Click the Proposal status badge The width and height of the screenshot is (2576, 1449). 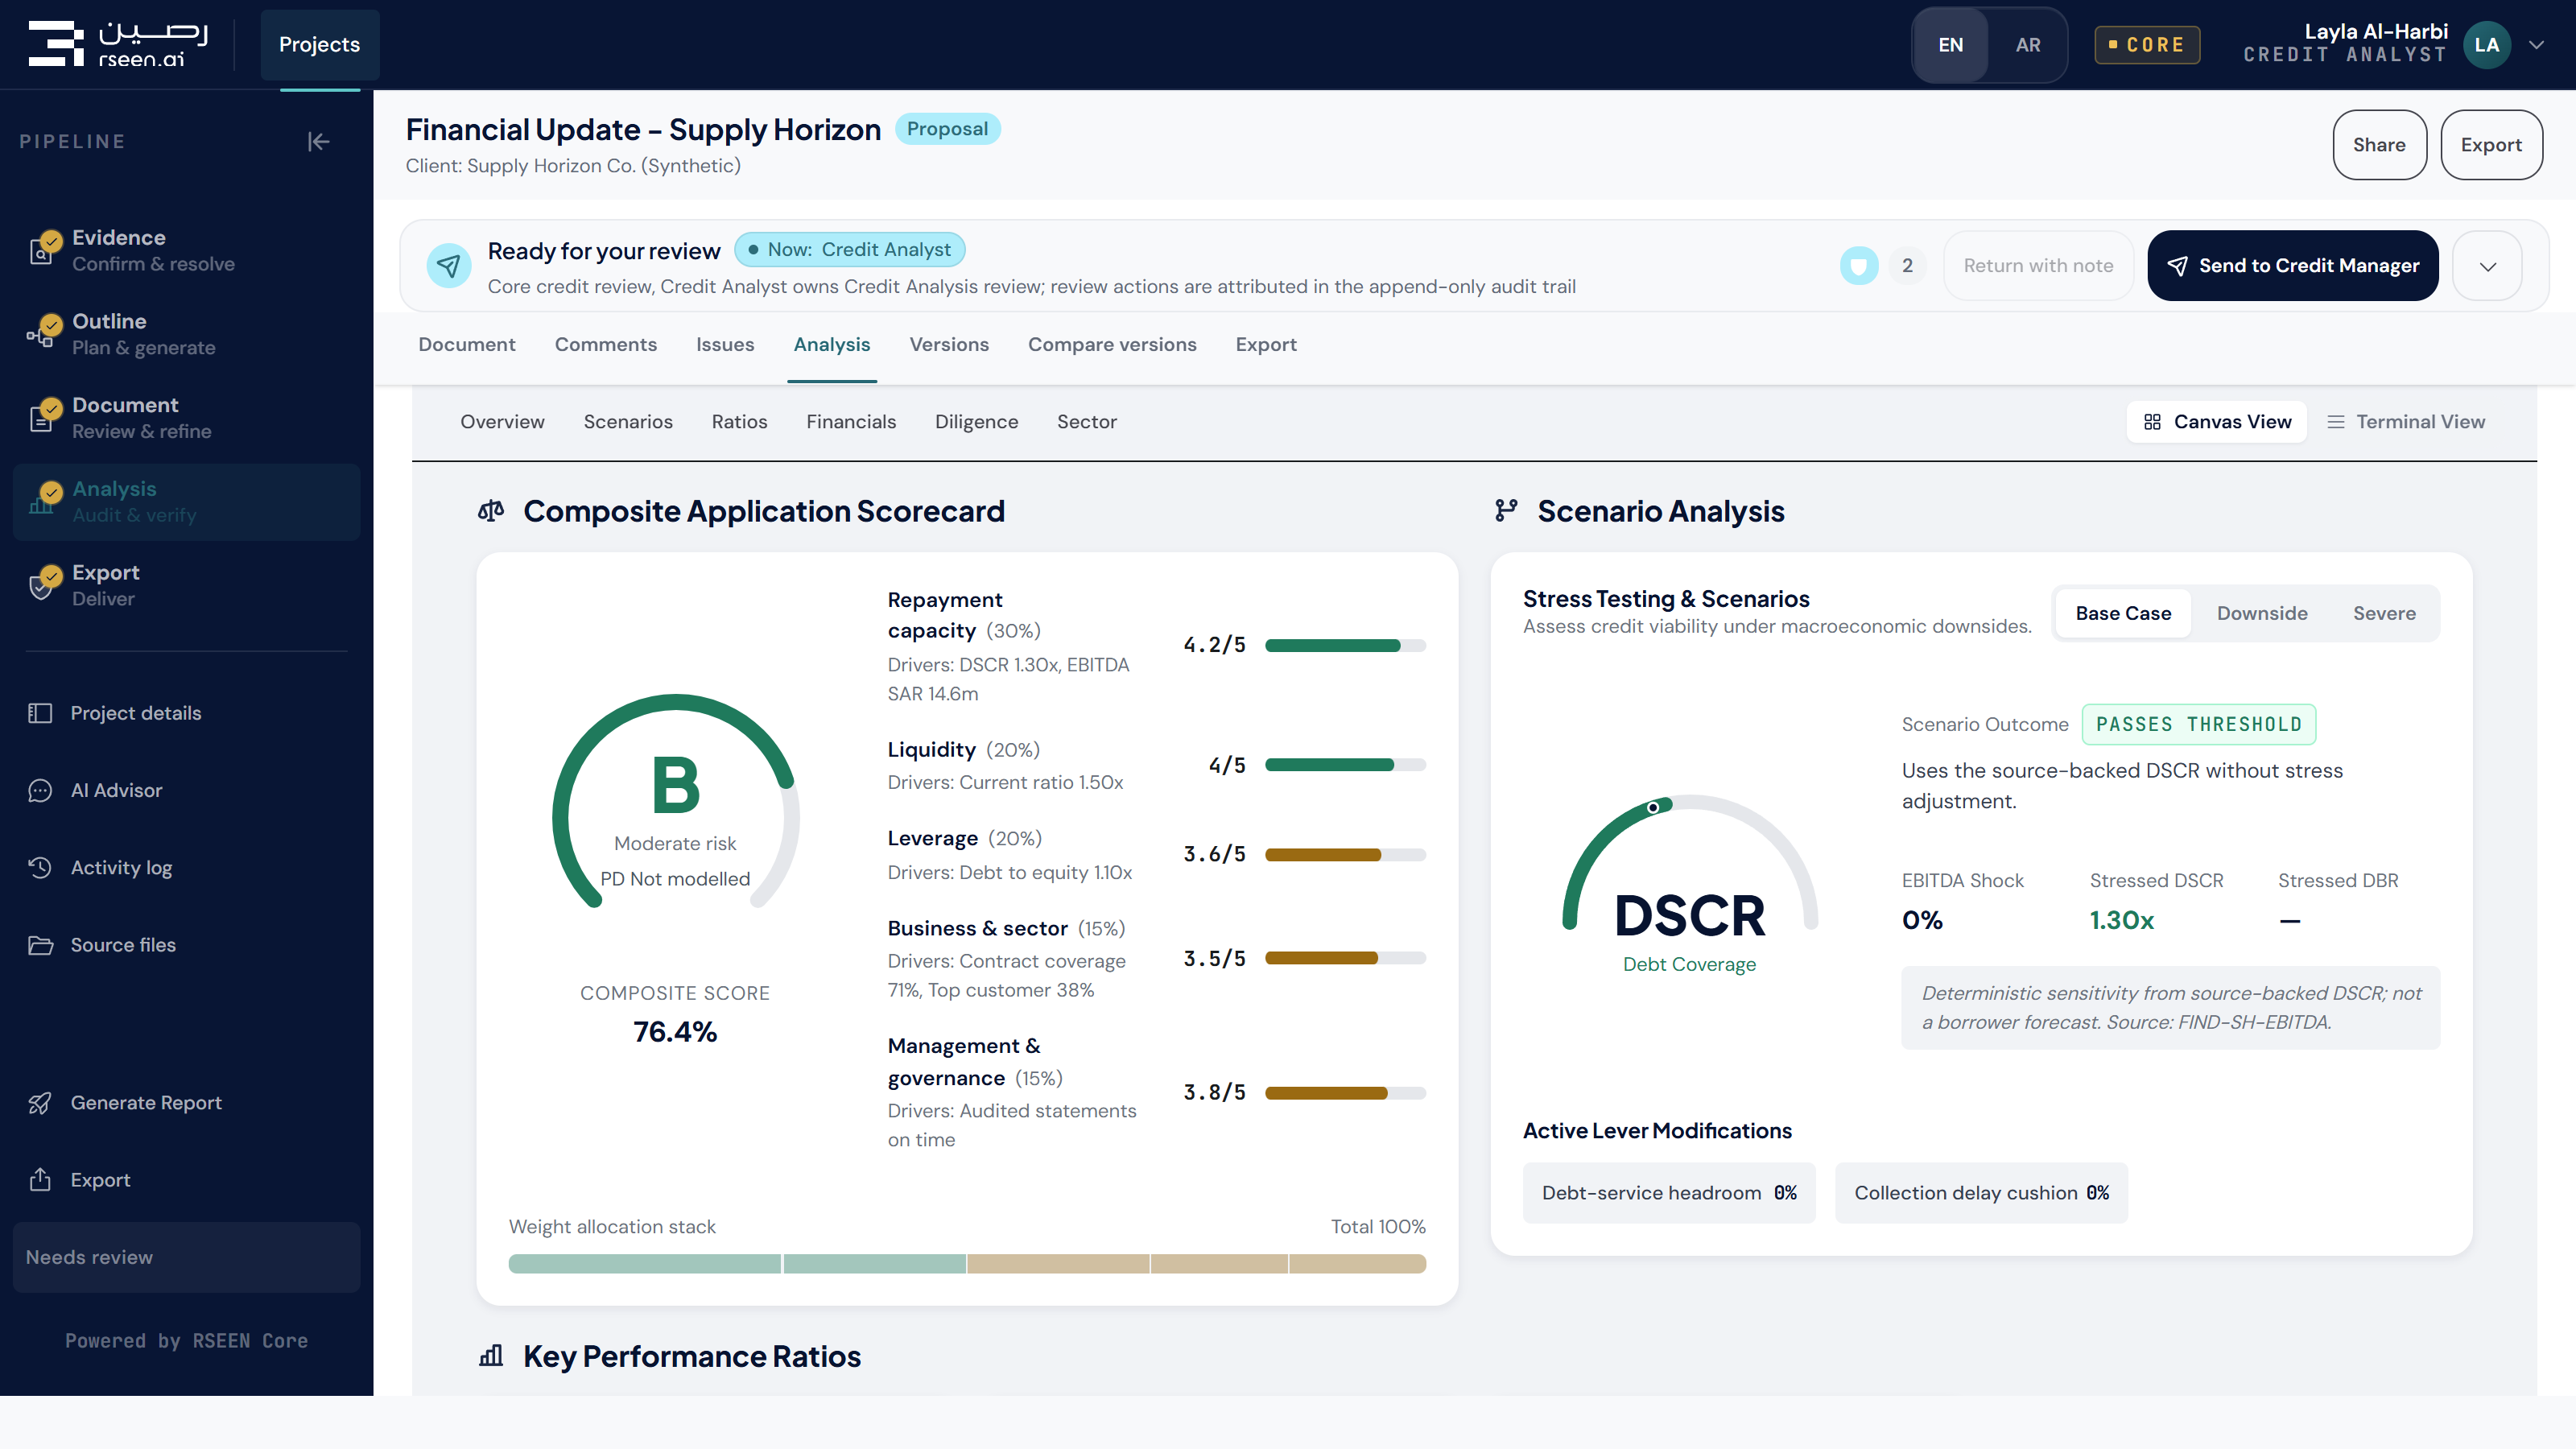pos(947,129)
